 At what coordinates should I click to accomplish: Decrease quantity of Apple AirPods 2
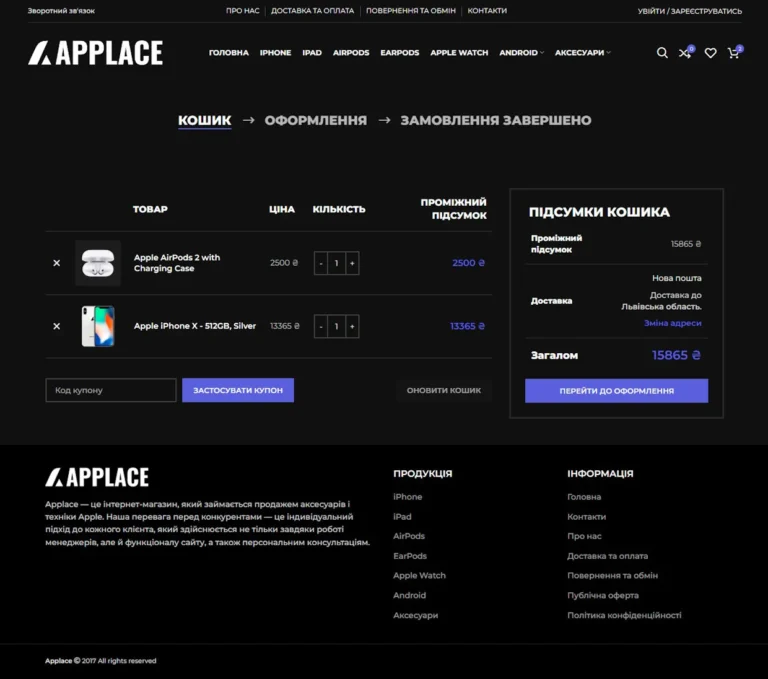321,263
